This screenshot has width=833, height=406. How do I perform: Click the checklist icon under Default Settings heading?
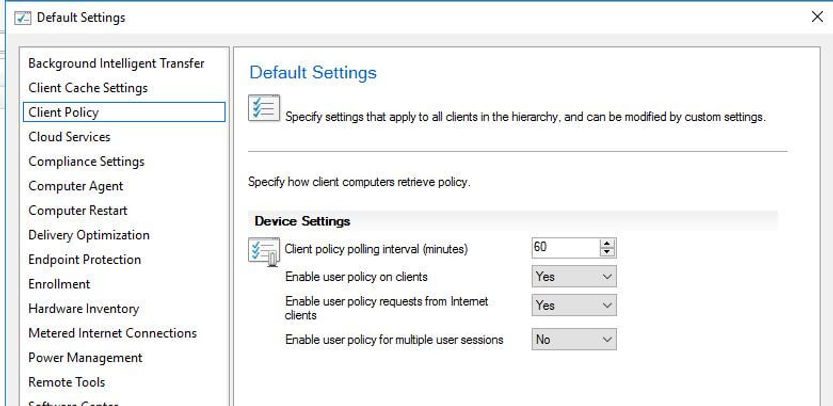pos(264,109)
